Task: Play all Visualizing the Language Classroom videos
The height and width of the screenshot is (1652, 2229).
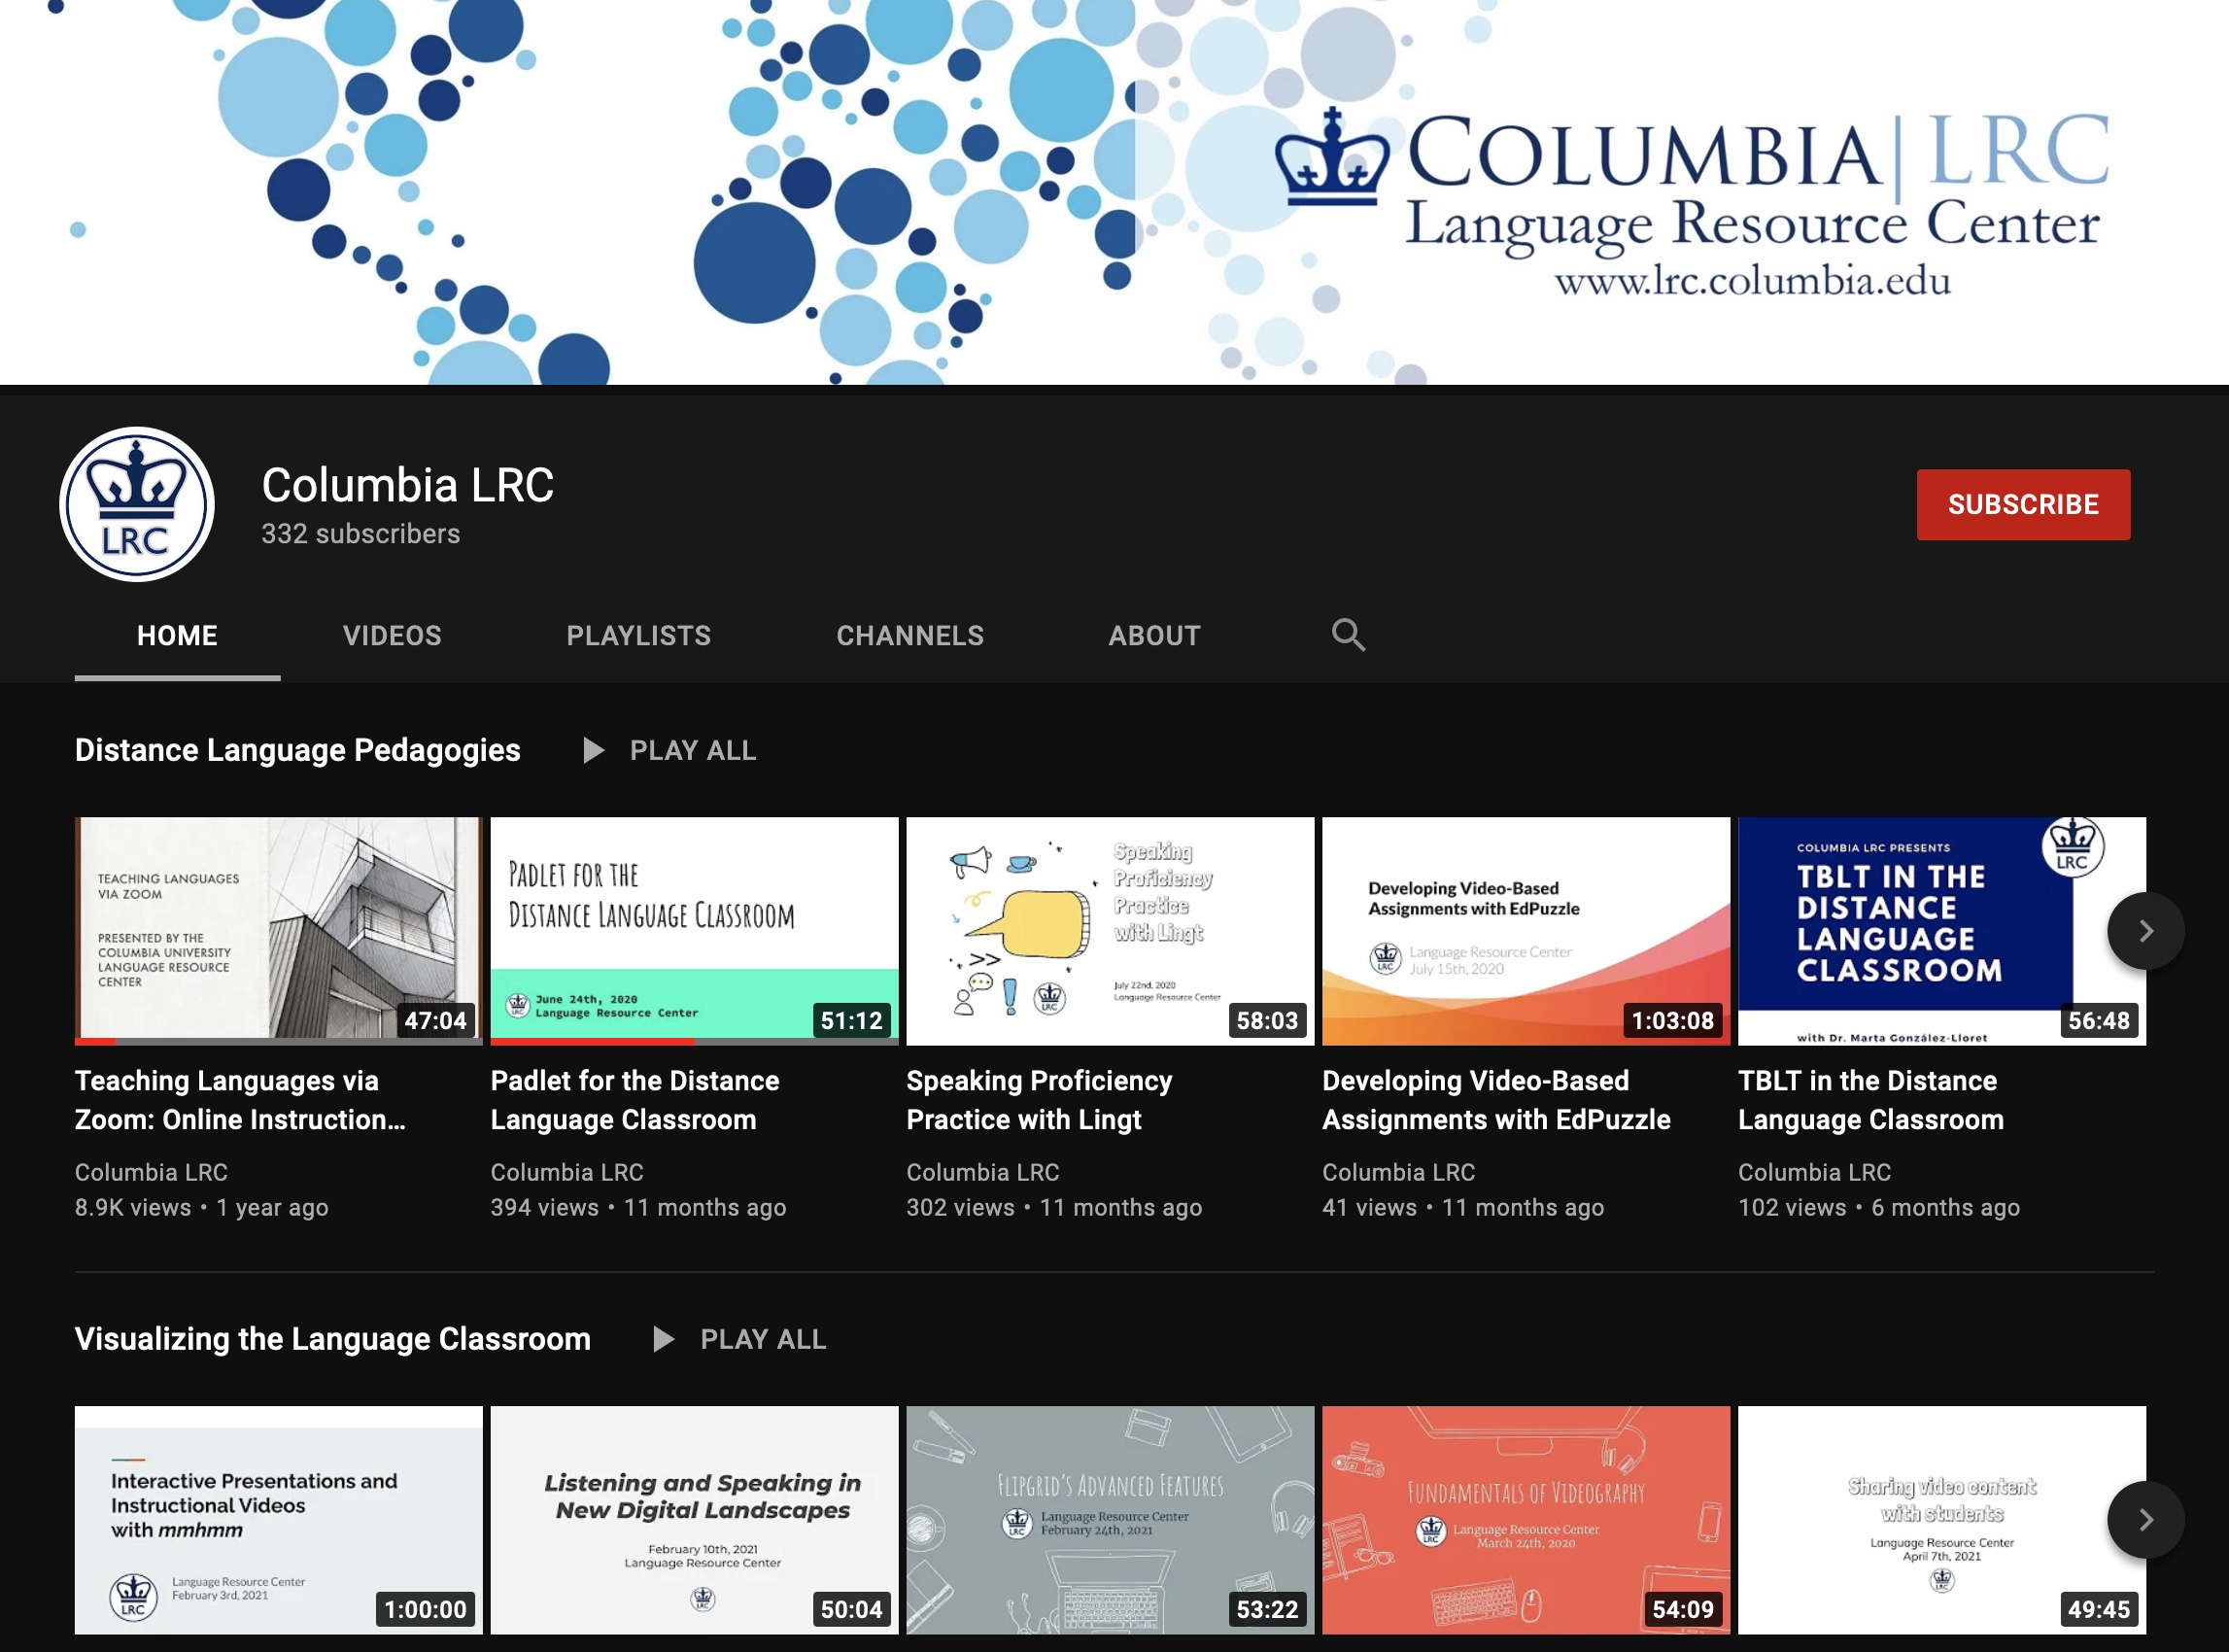Action: [x=763, y=1339]
